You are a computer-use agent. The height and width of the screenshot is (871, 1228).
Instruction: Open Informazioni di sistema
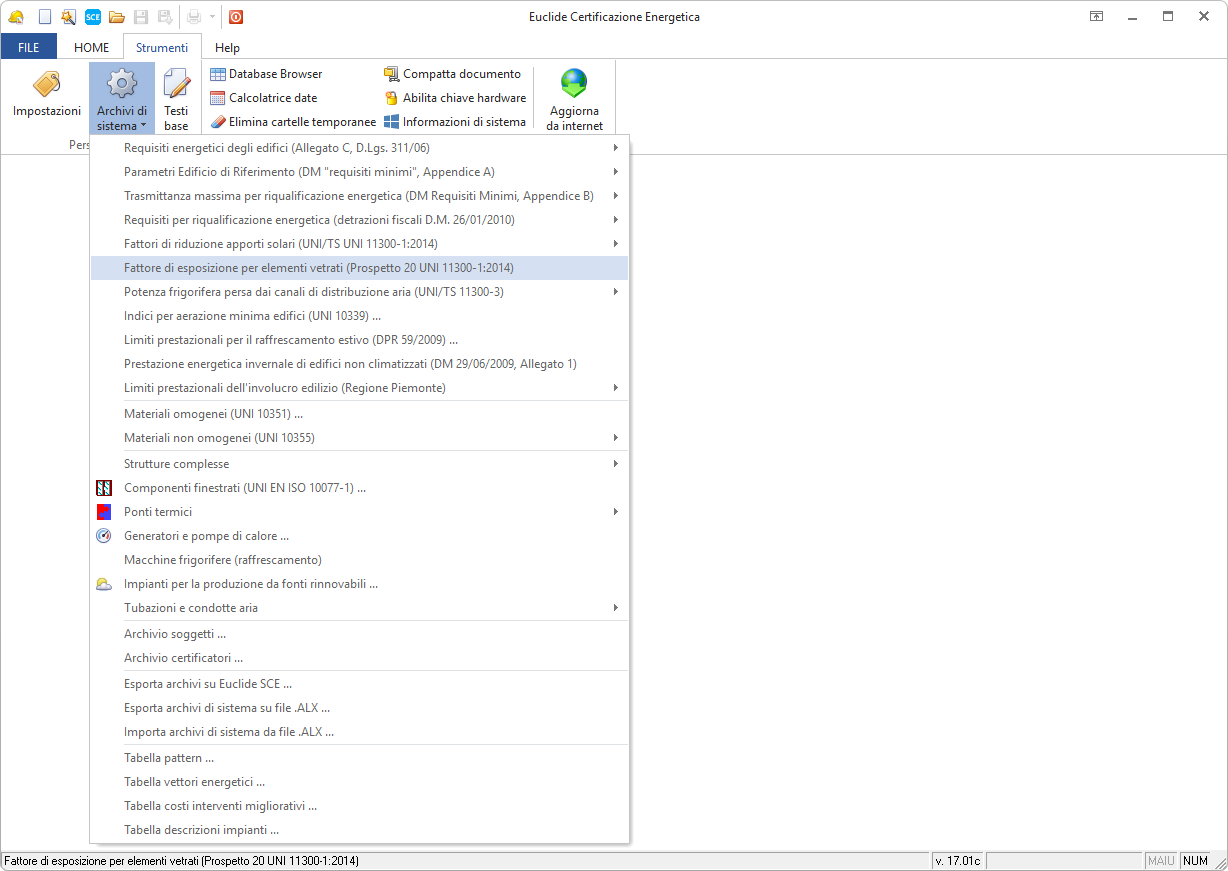pos(455,122)
